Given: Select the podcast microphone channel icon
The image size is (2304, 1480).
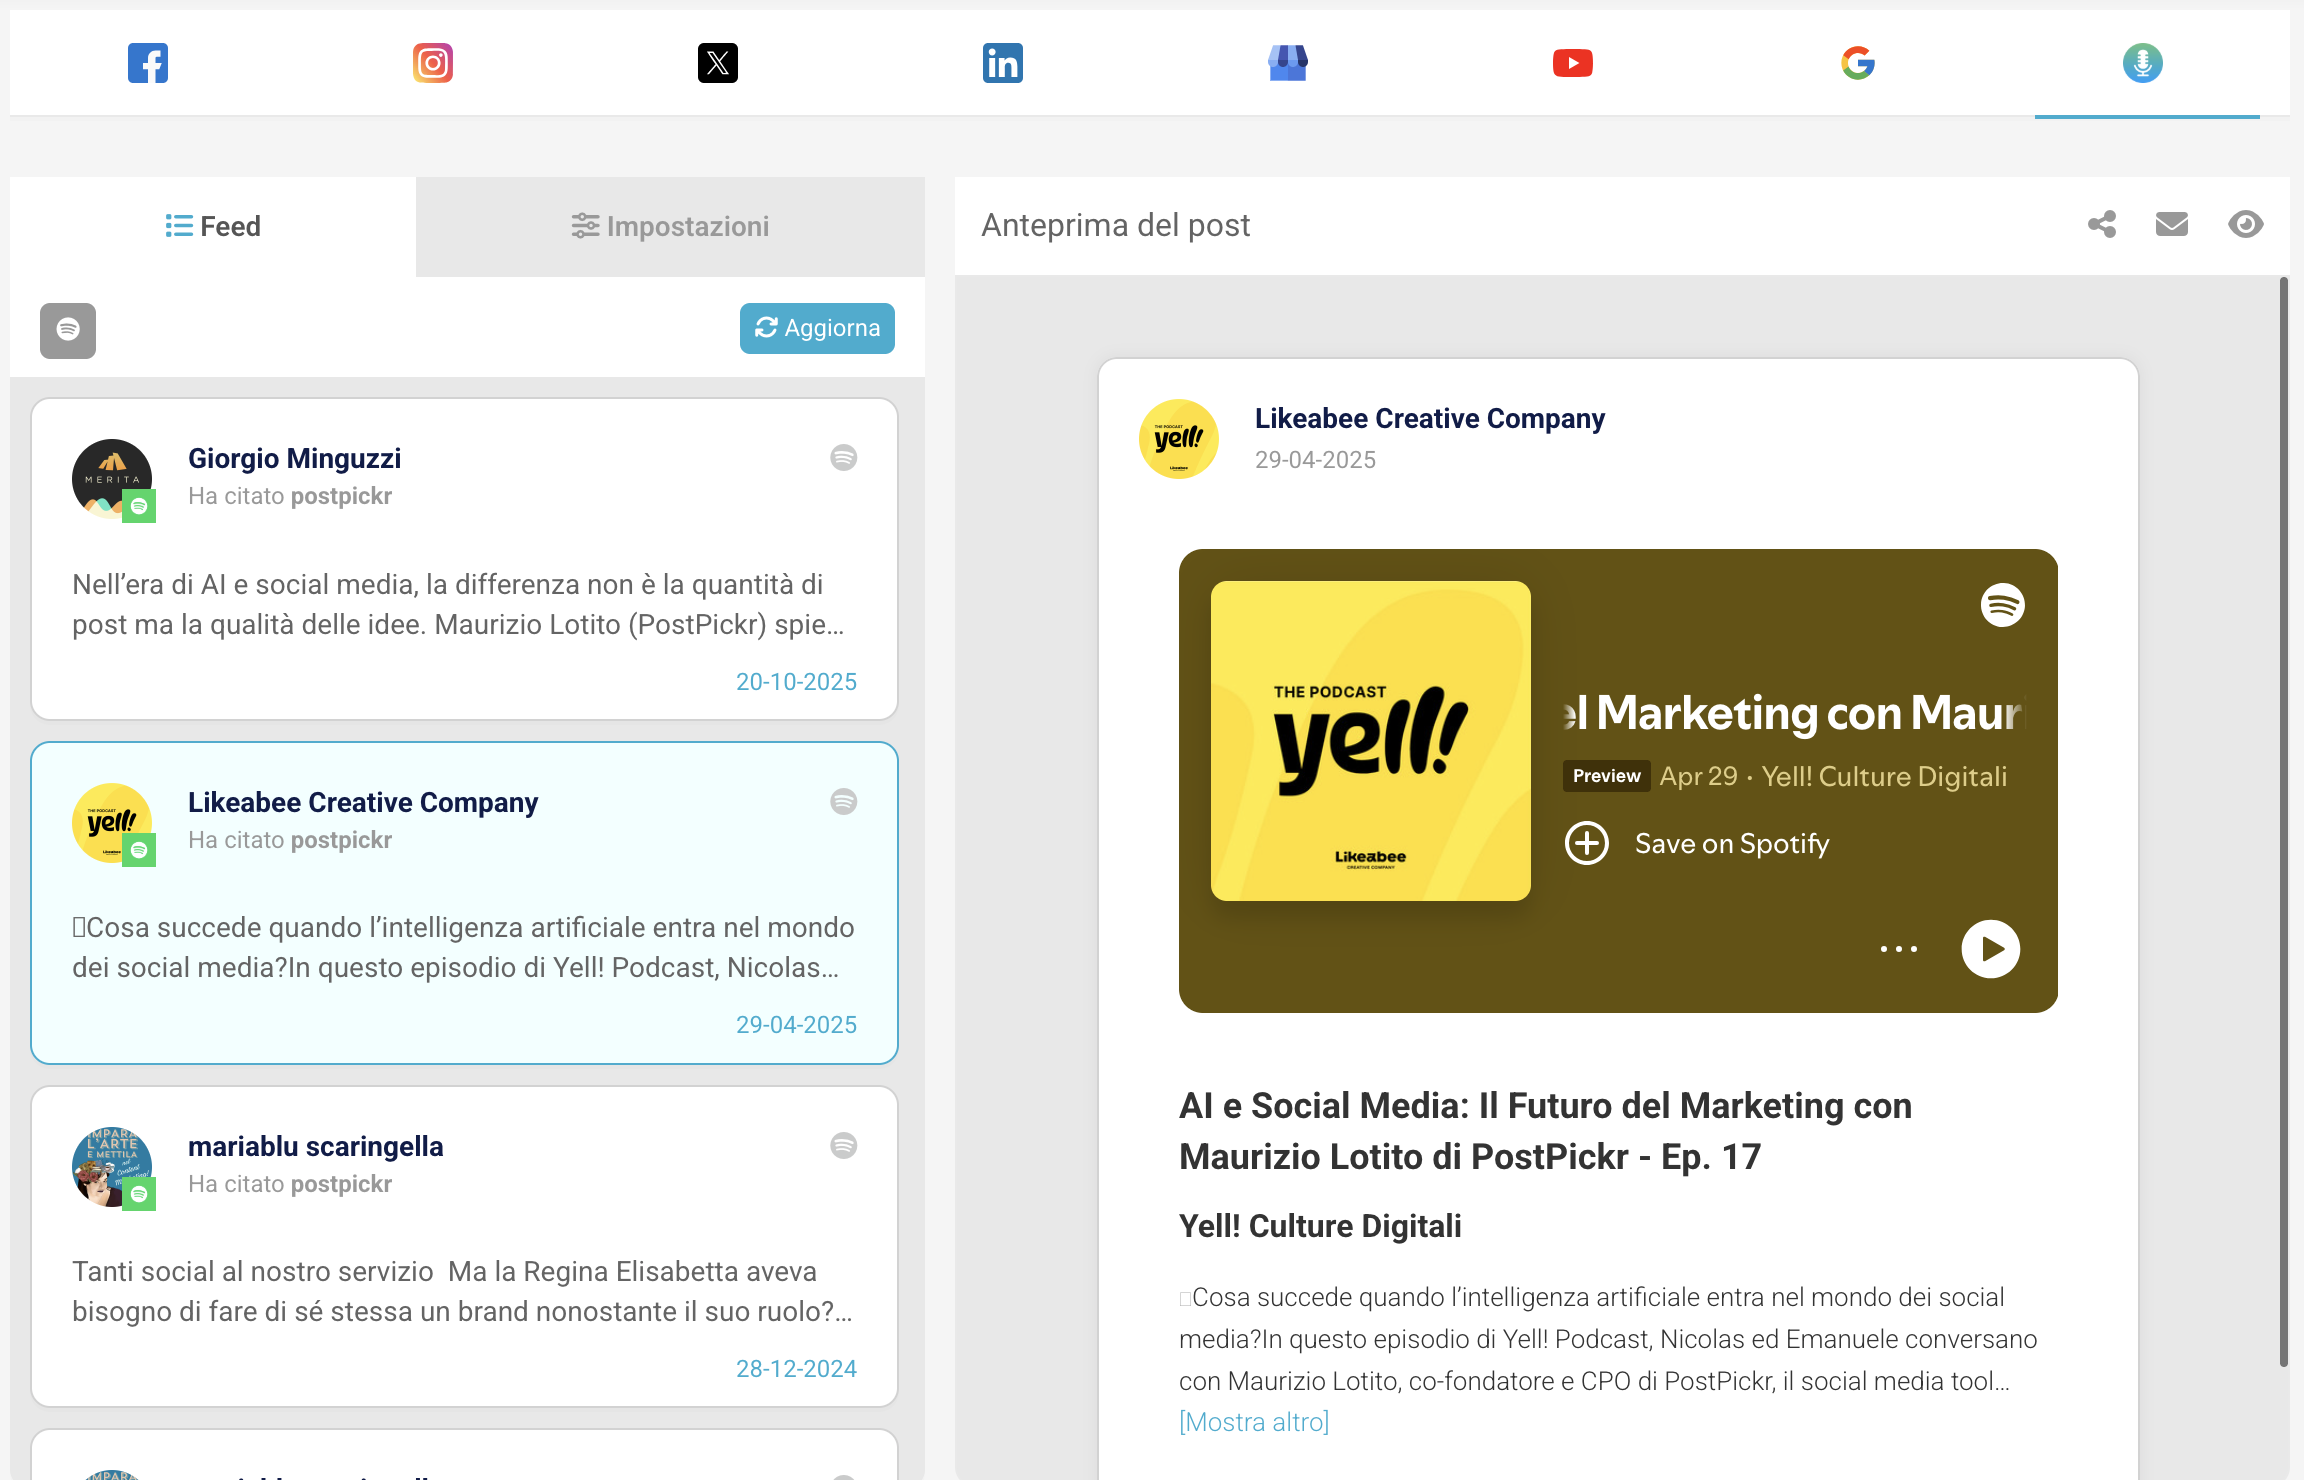Looking at the screenshot, I should tap(2143, 63).
